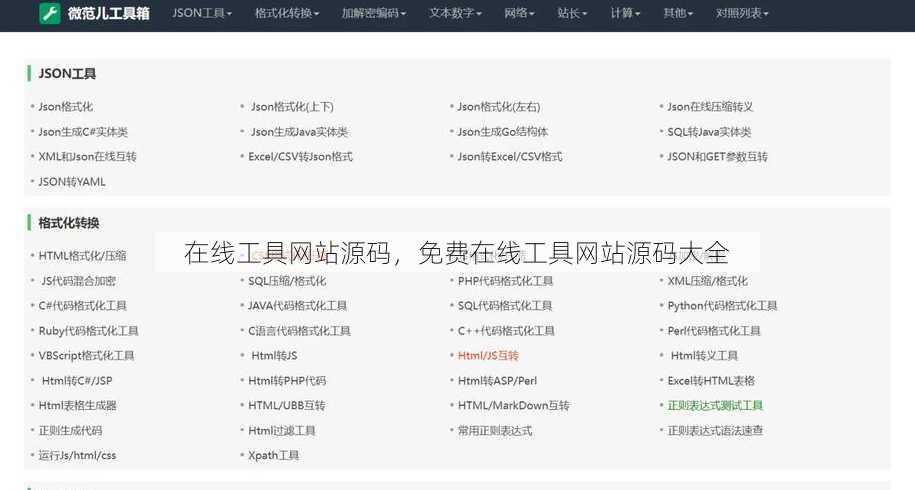Viewport: 915px width, 490px height.
Task: Select Excel/CSV转Json格式 link
Action: [301, 156]
